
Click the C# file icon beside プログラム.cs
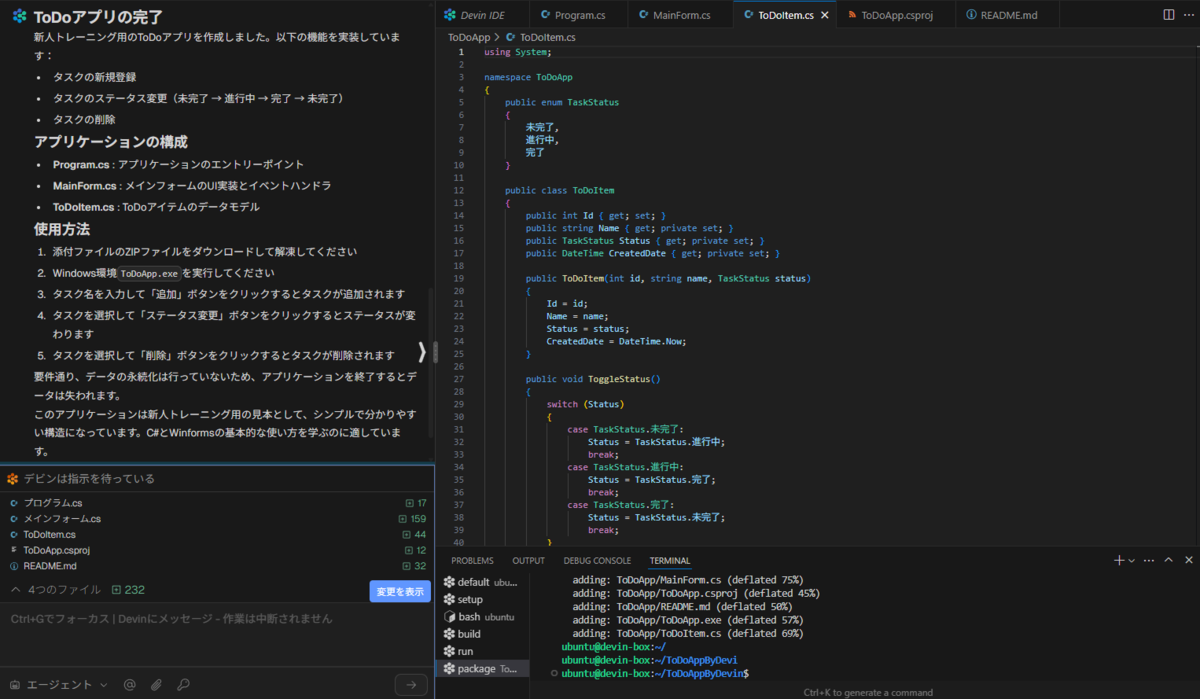(14, 503)
